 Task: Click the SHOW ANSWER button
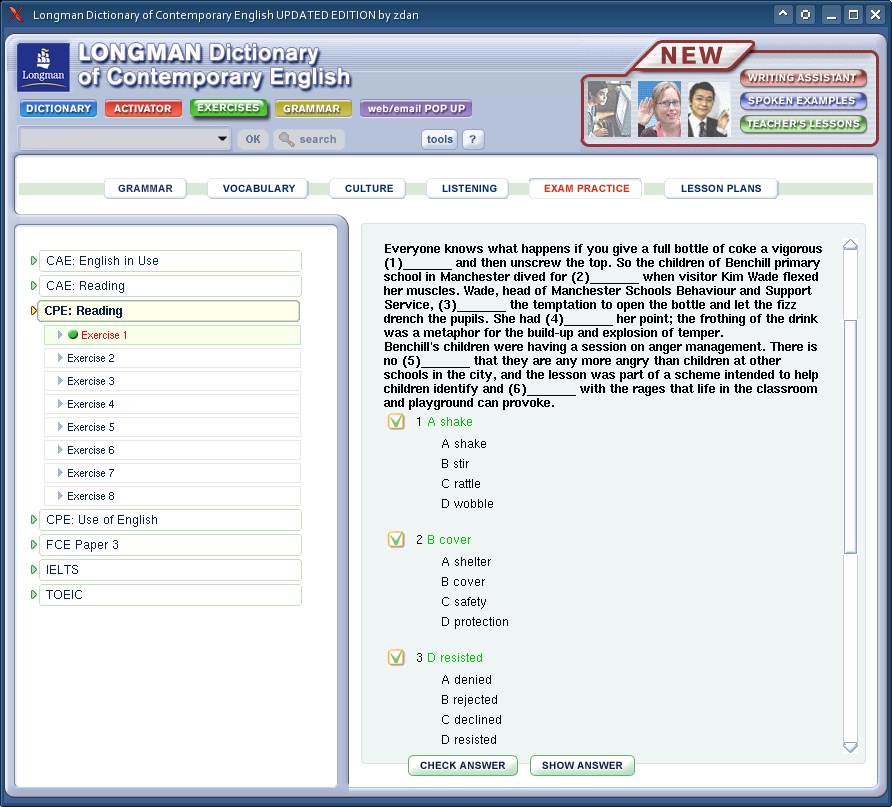click(x=582, y=765)
